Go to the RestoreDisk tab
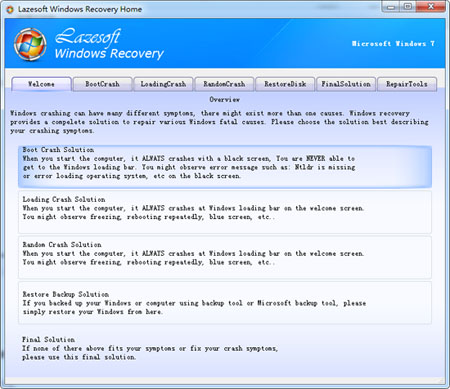 pos(285,84)
